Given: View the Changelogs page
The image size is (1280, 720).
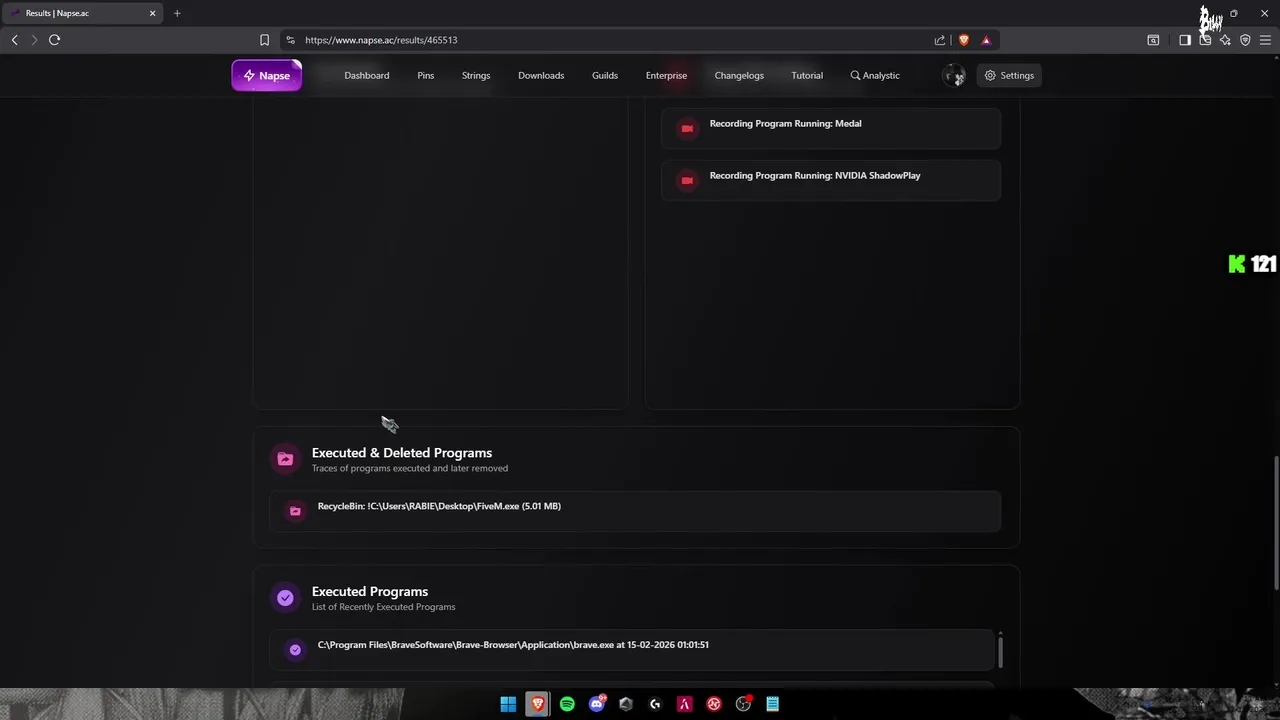Looking at the screenshot, I should (x=739, y=75).
